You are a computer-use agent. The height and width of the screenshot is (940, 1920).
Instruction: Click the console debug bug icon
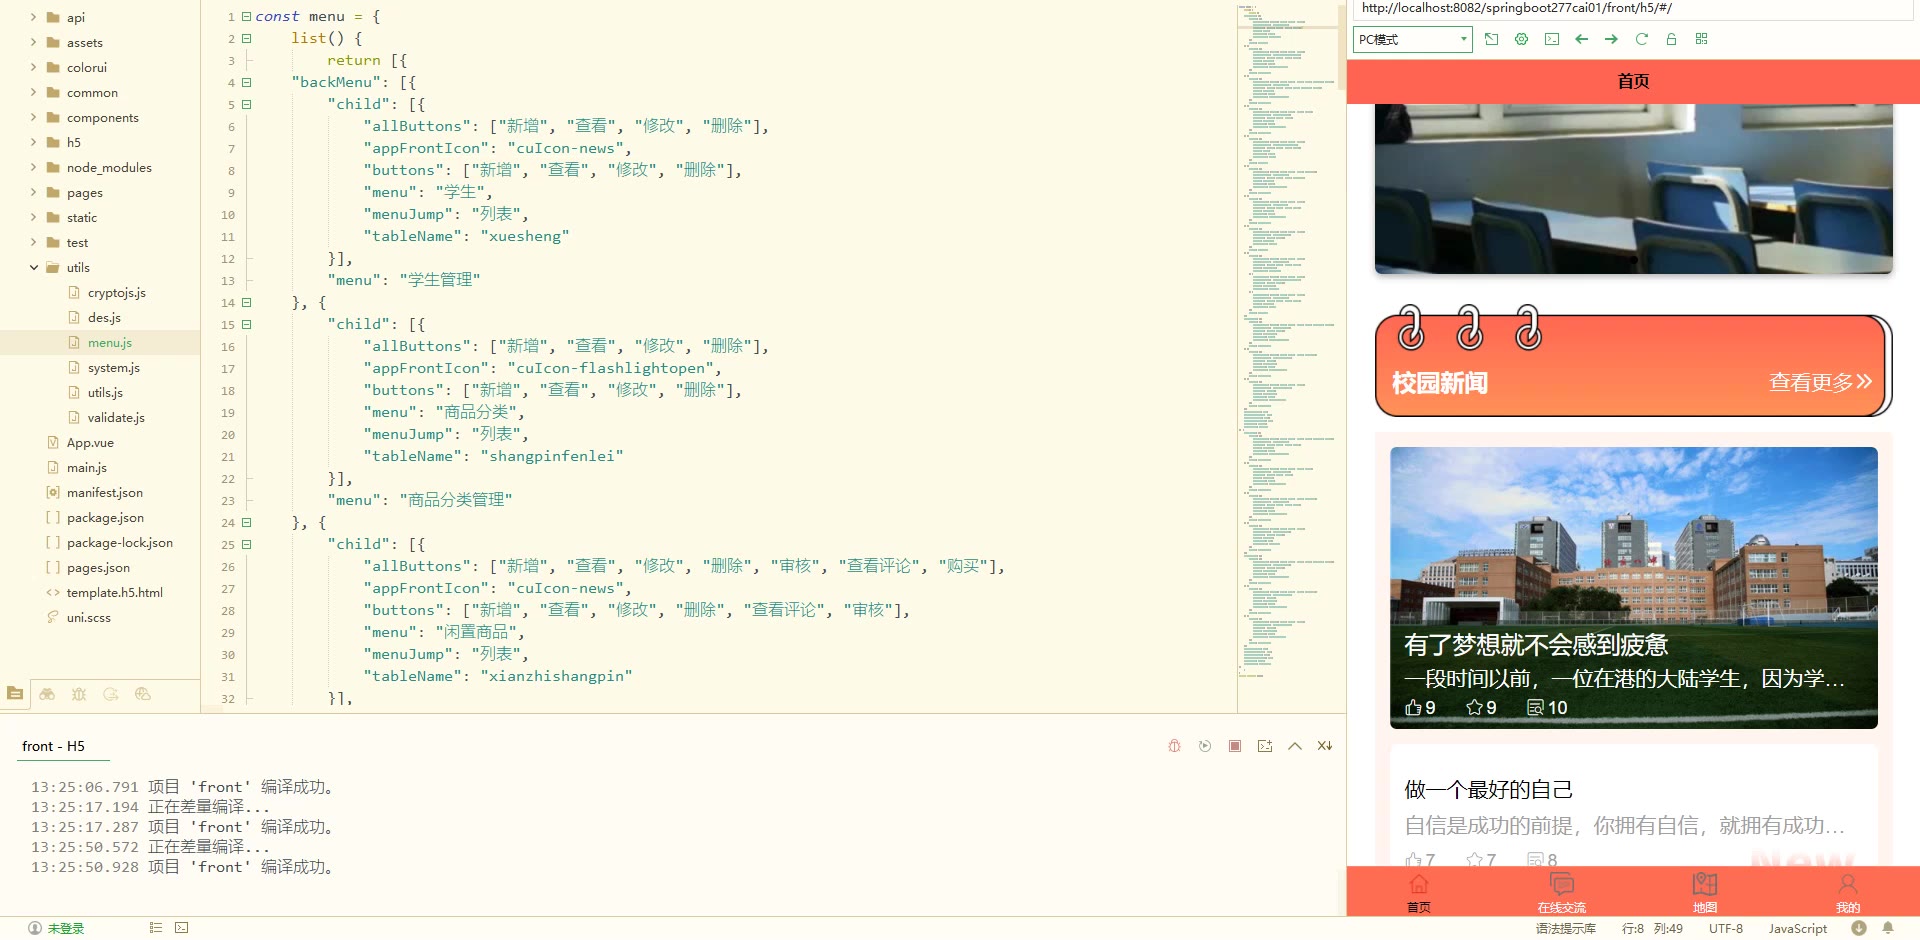point(1174,746)
